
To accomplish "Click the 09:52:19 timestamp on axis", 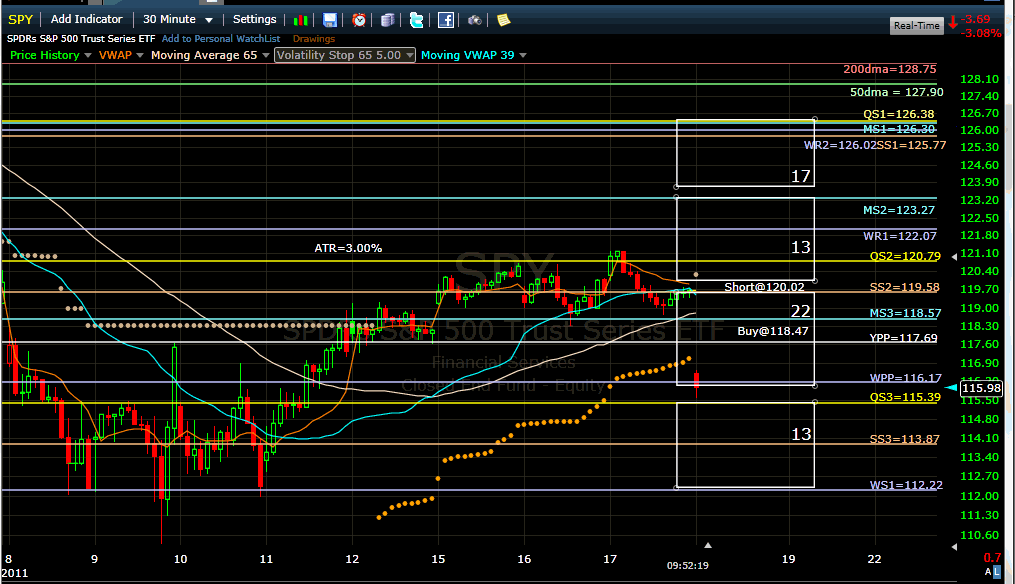I will click(687, 565).
